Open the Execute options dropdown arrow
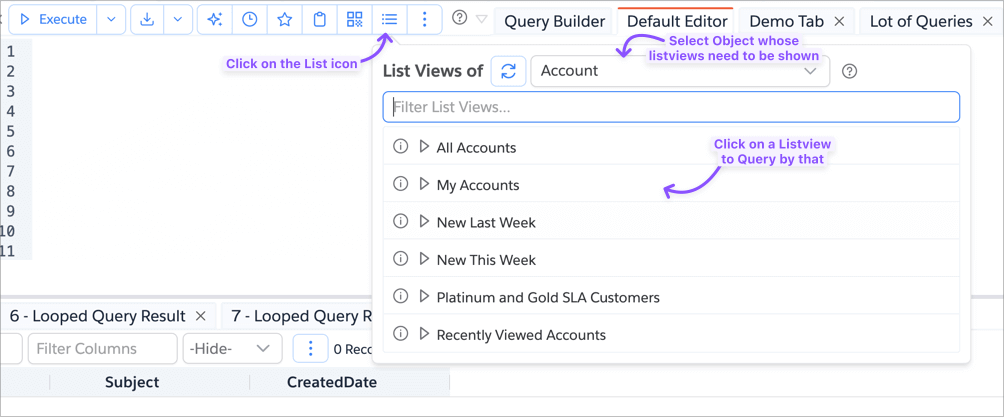1004x417 pixels. point(111,19)
